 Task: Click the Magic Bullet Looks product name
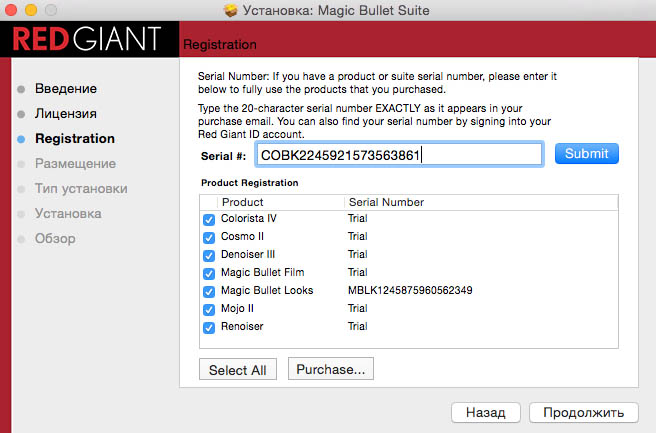267,290
